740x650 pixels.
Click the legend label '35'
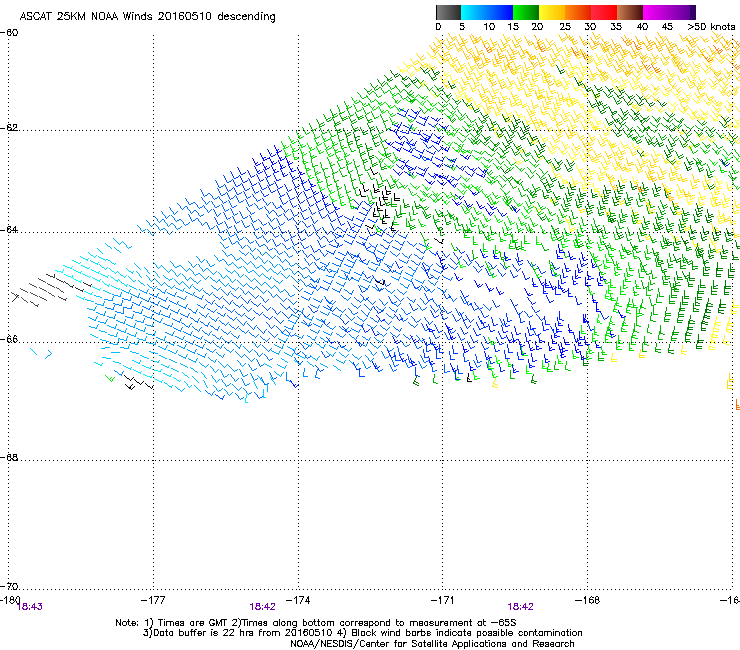(x=616, y=27)
